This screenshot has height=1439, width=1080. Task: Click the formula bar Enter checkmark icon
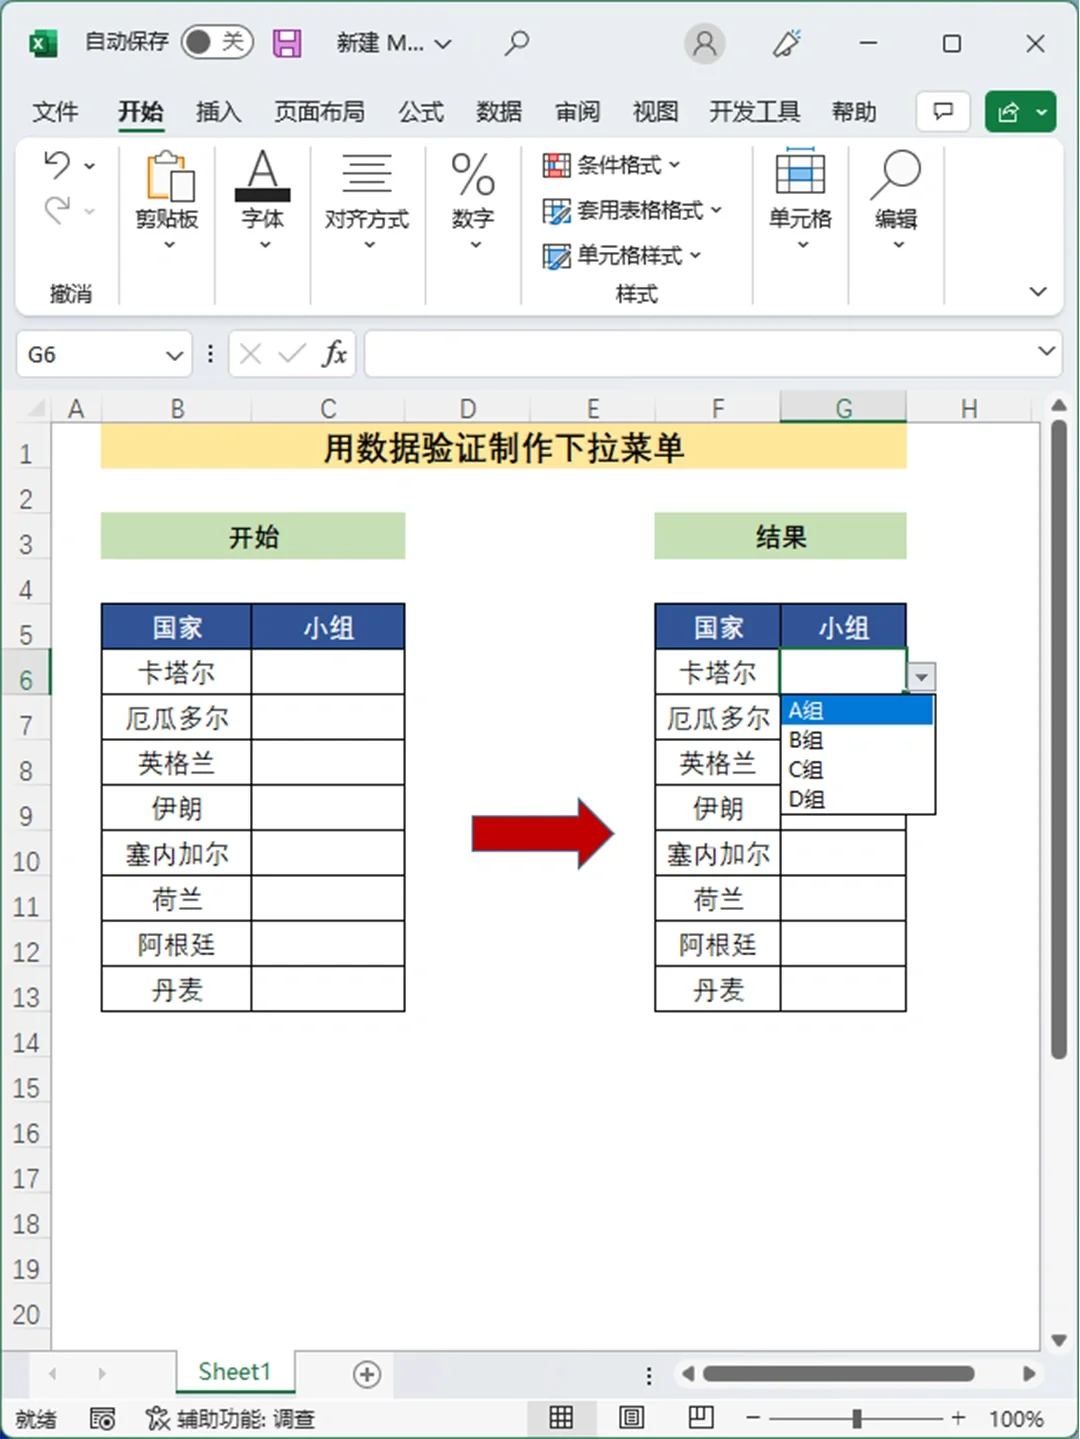pos(292,354)
